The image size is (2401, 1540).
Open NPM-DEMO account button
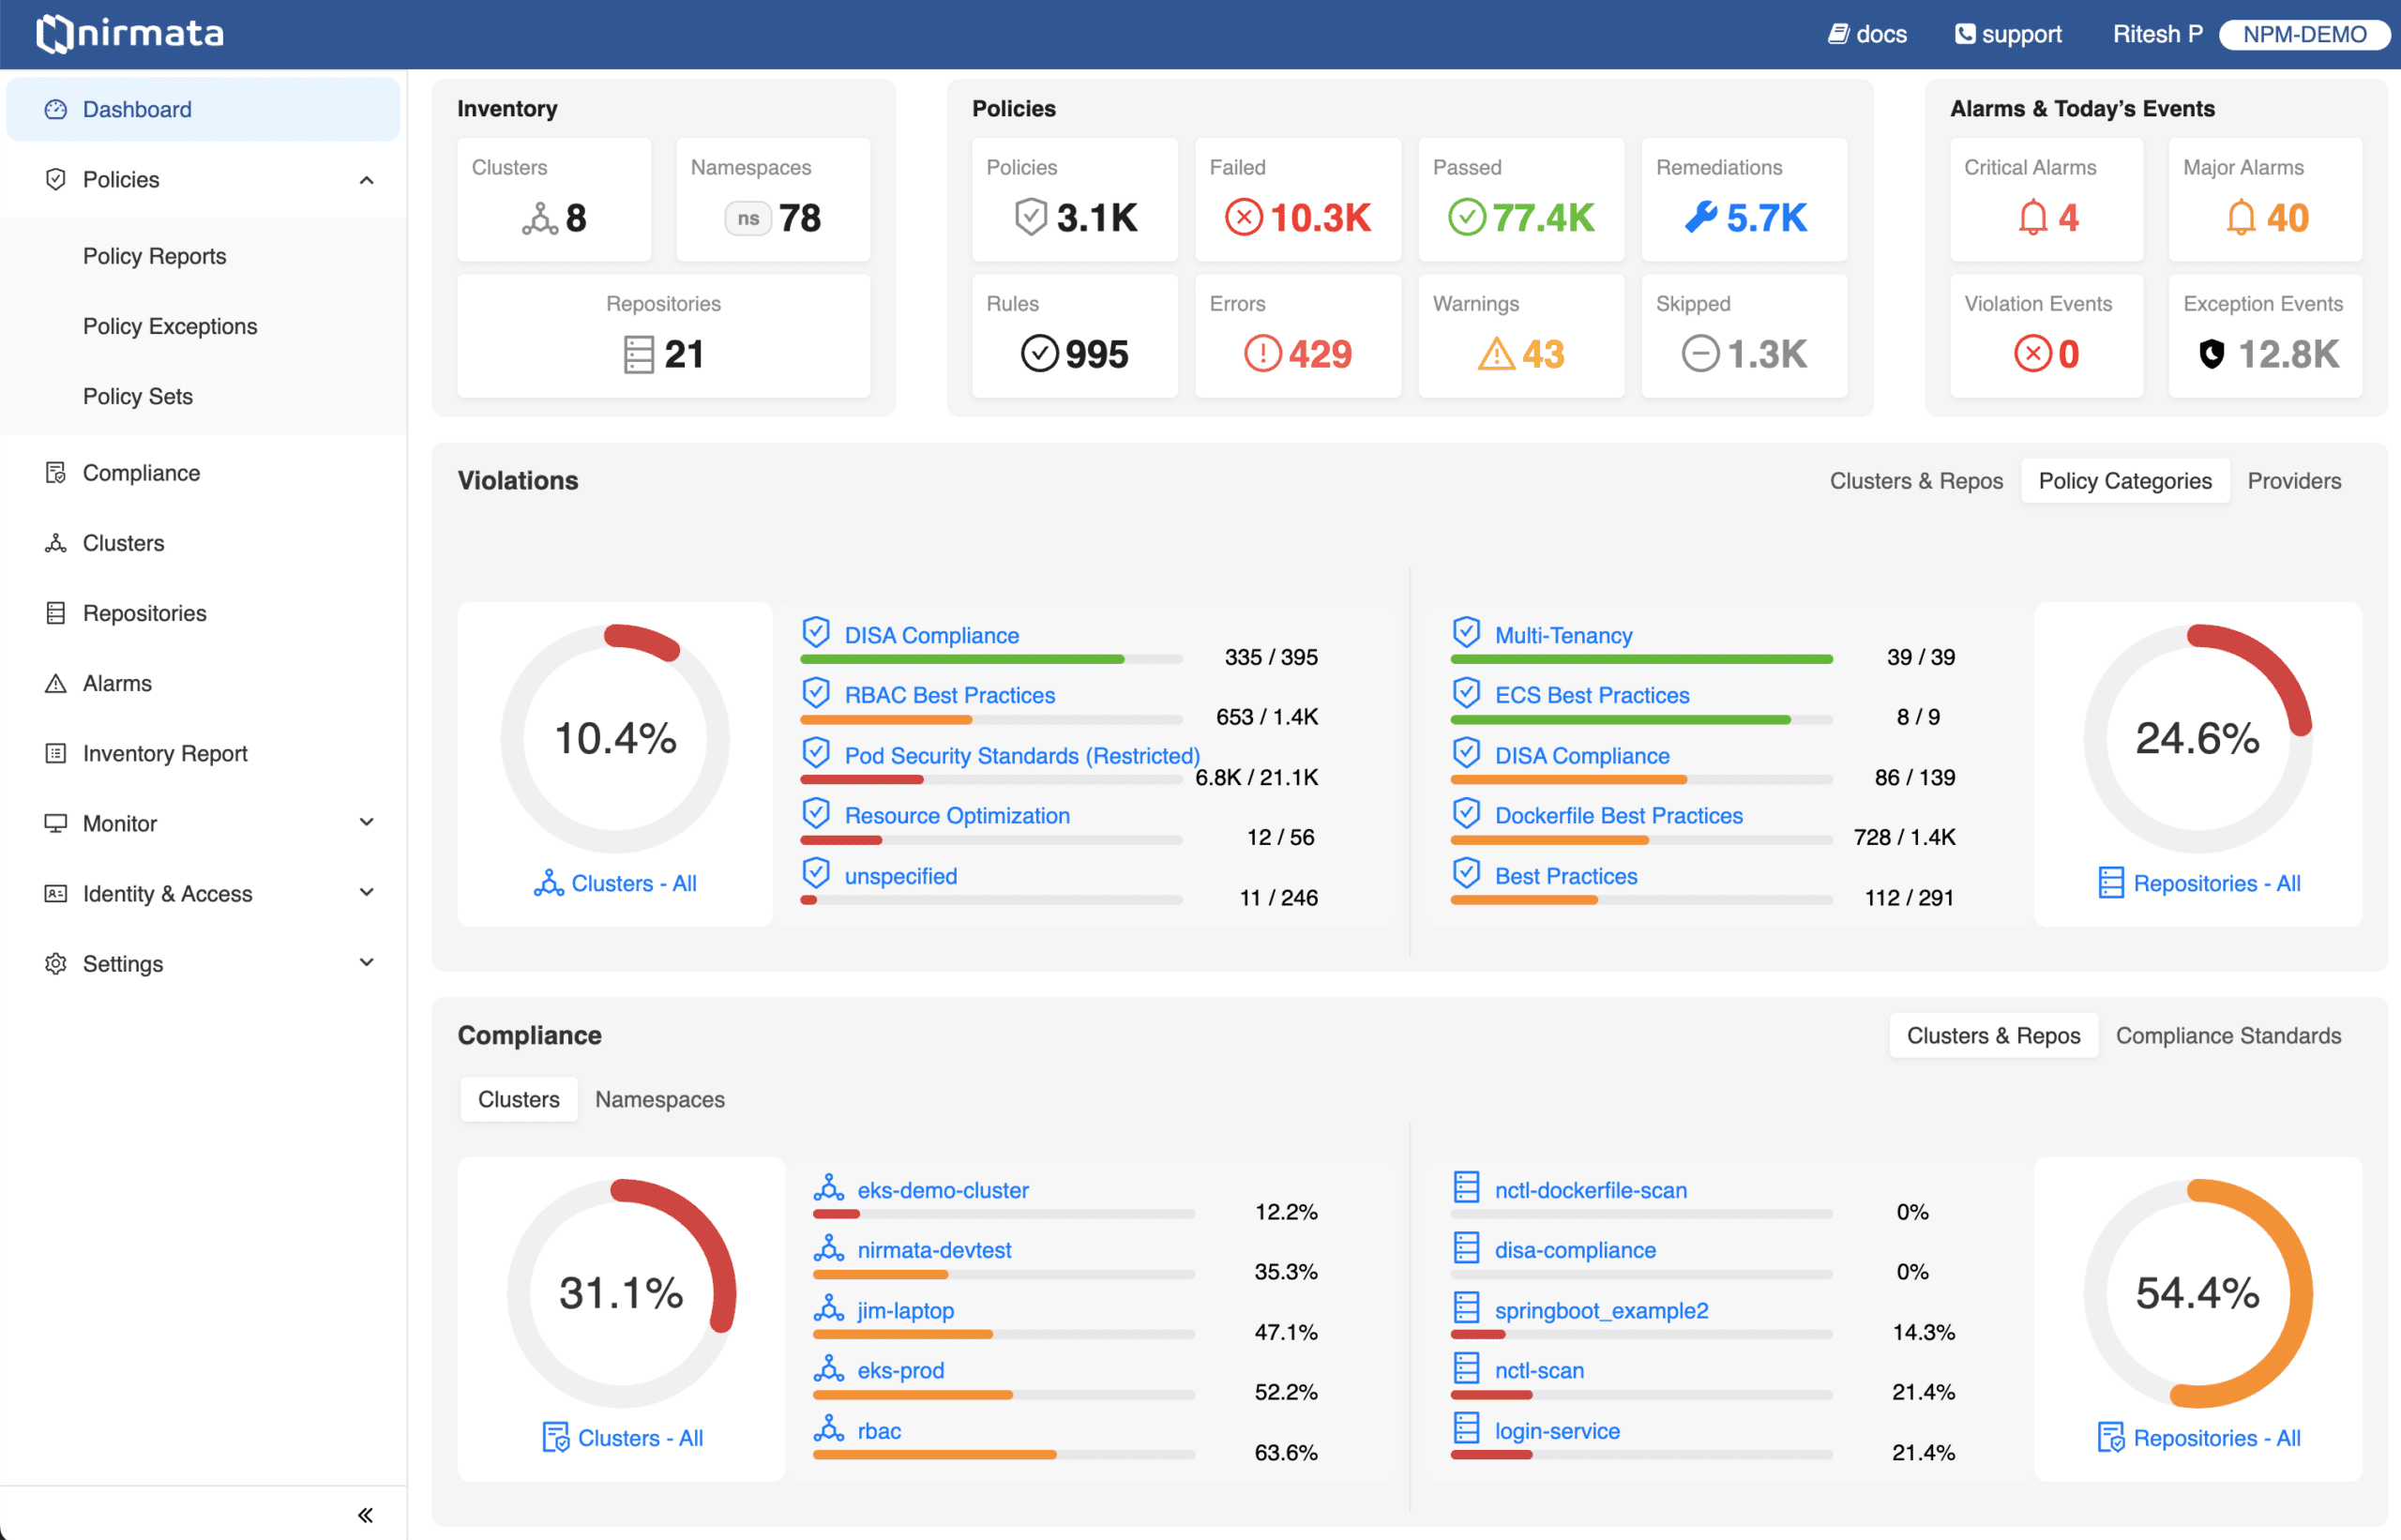2303,34
